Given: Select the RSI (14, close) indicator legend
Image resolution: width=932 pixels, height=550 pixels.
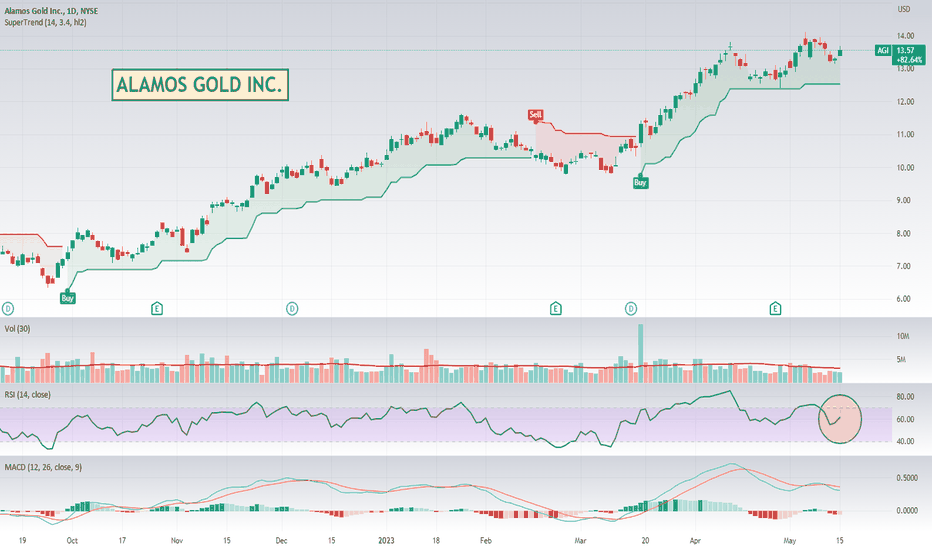Looking at the screenshot, I should (x=27, y=395).
